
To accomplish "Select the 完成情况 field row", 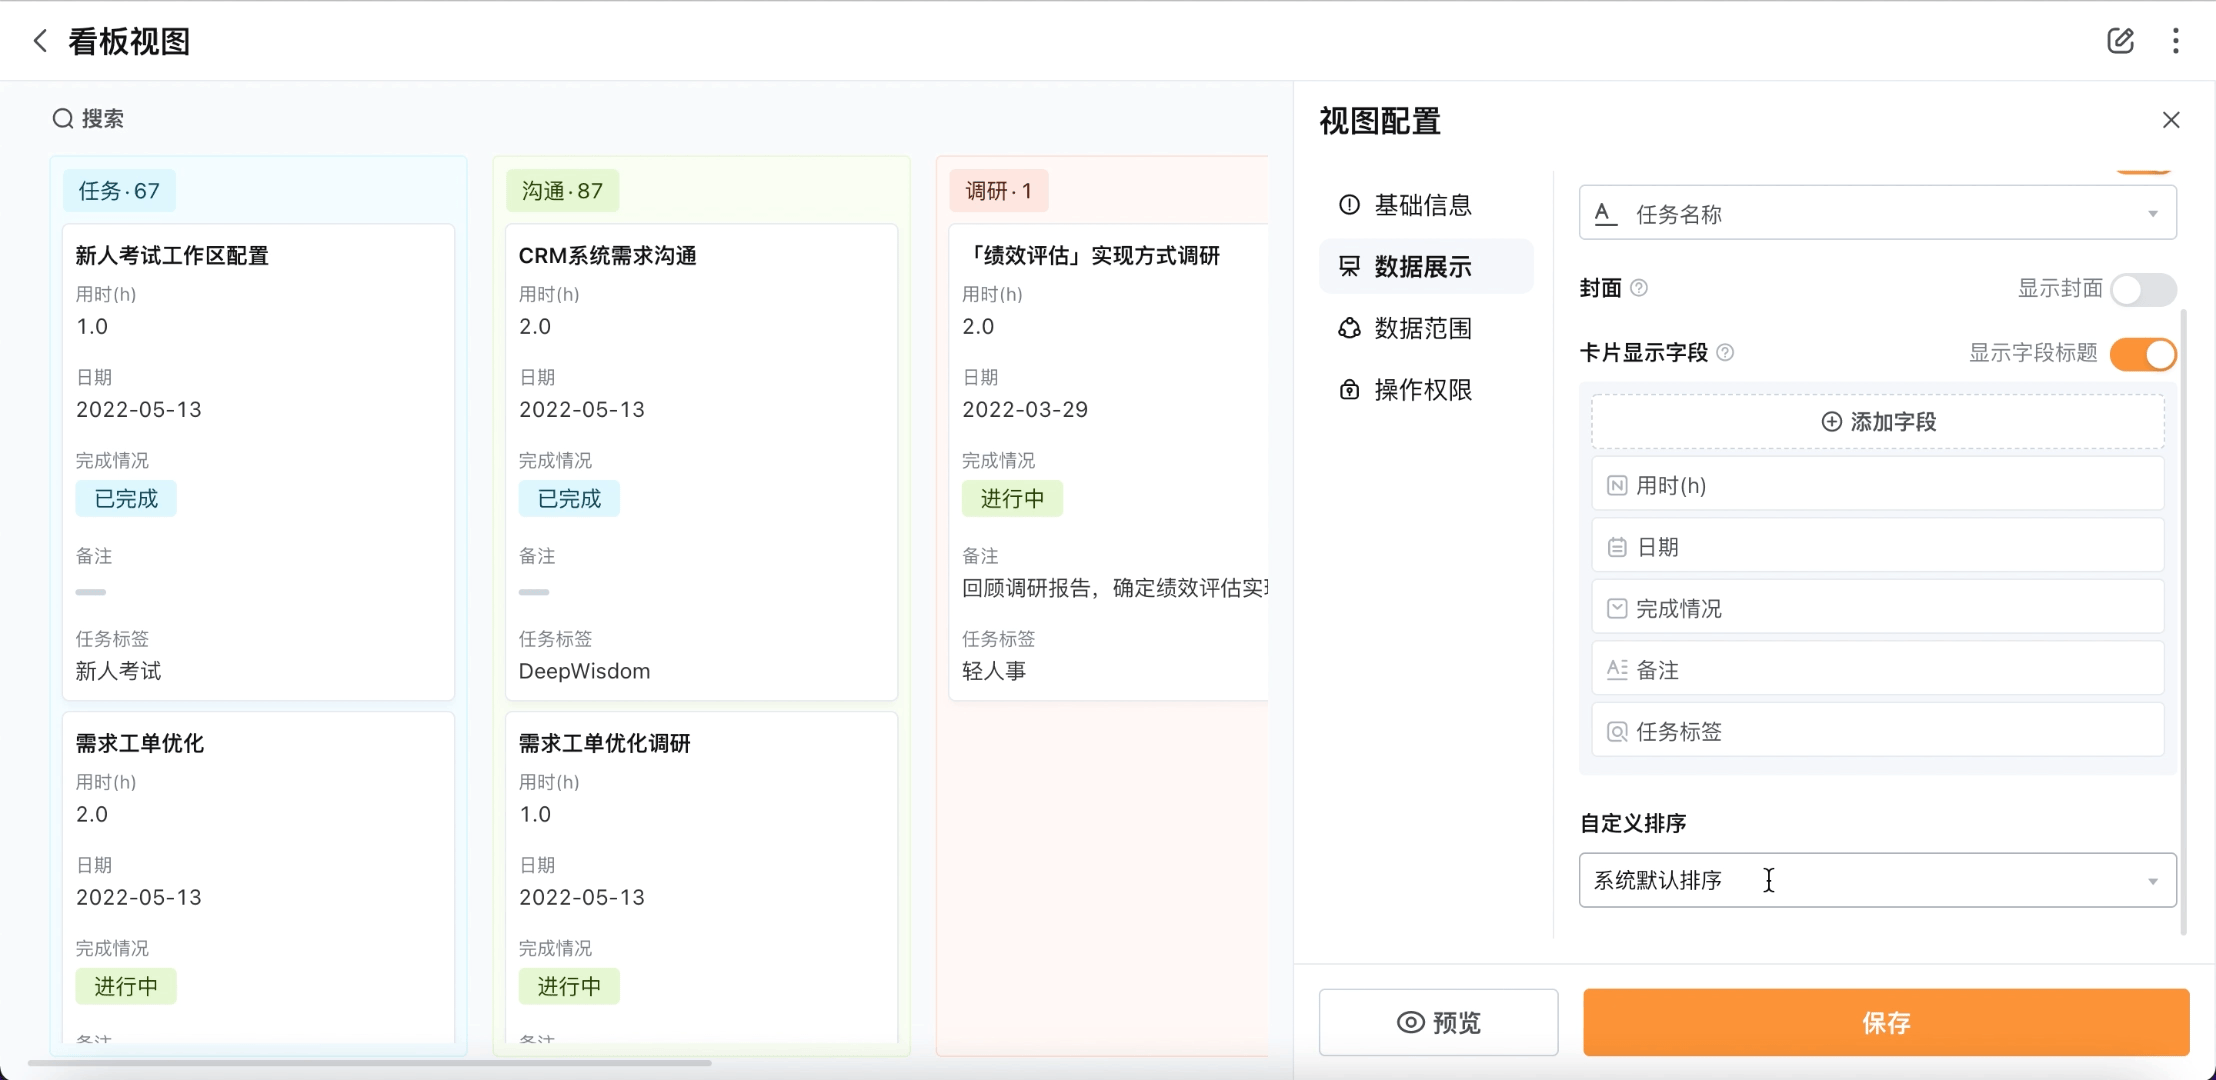I will [1878, 608].
